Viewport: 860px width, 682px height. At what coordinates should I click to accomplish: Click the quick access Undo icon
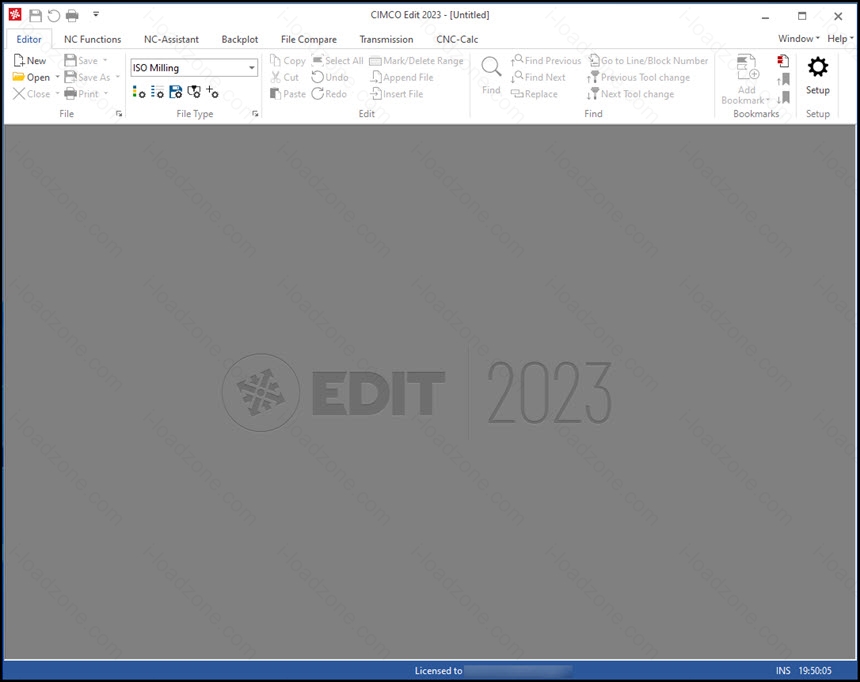click(x=53, y=15)
